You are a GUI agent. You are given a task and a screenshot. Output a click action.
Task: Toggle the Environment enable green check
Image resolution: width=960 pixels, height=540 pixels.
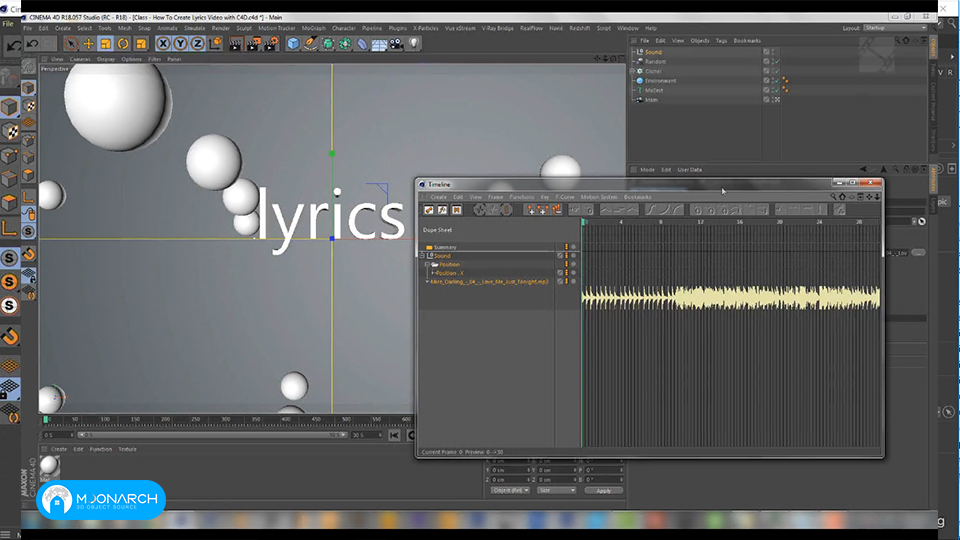(776, 81)
